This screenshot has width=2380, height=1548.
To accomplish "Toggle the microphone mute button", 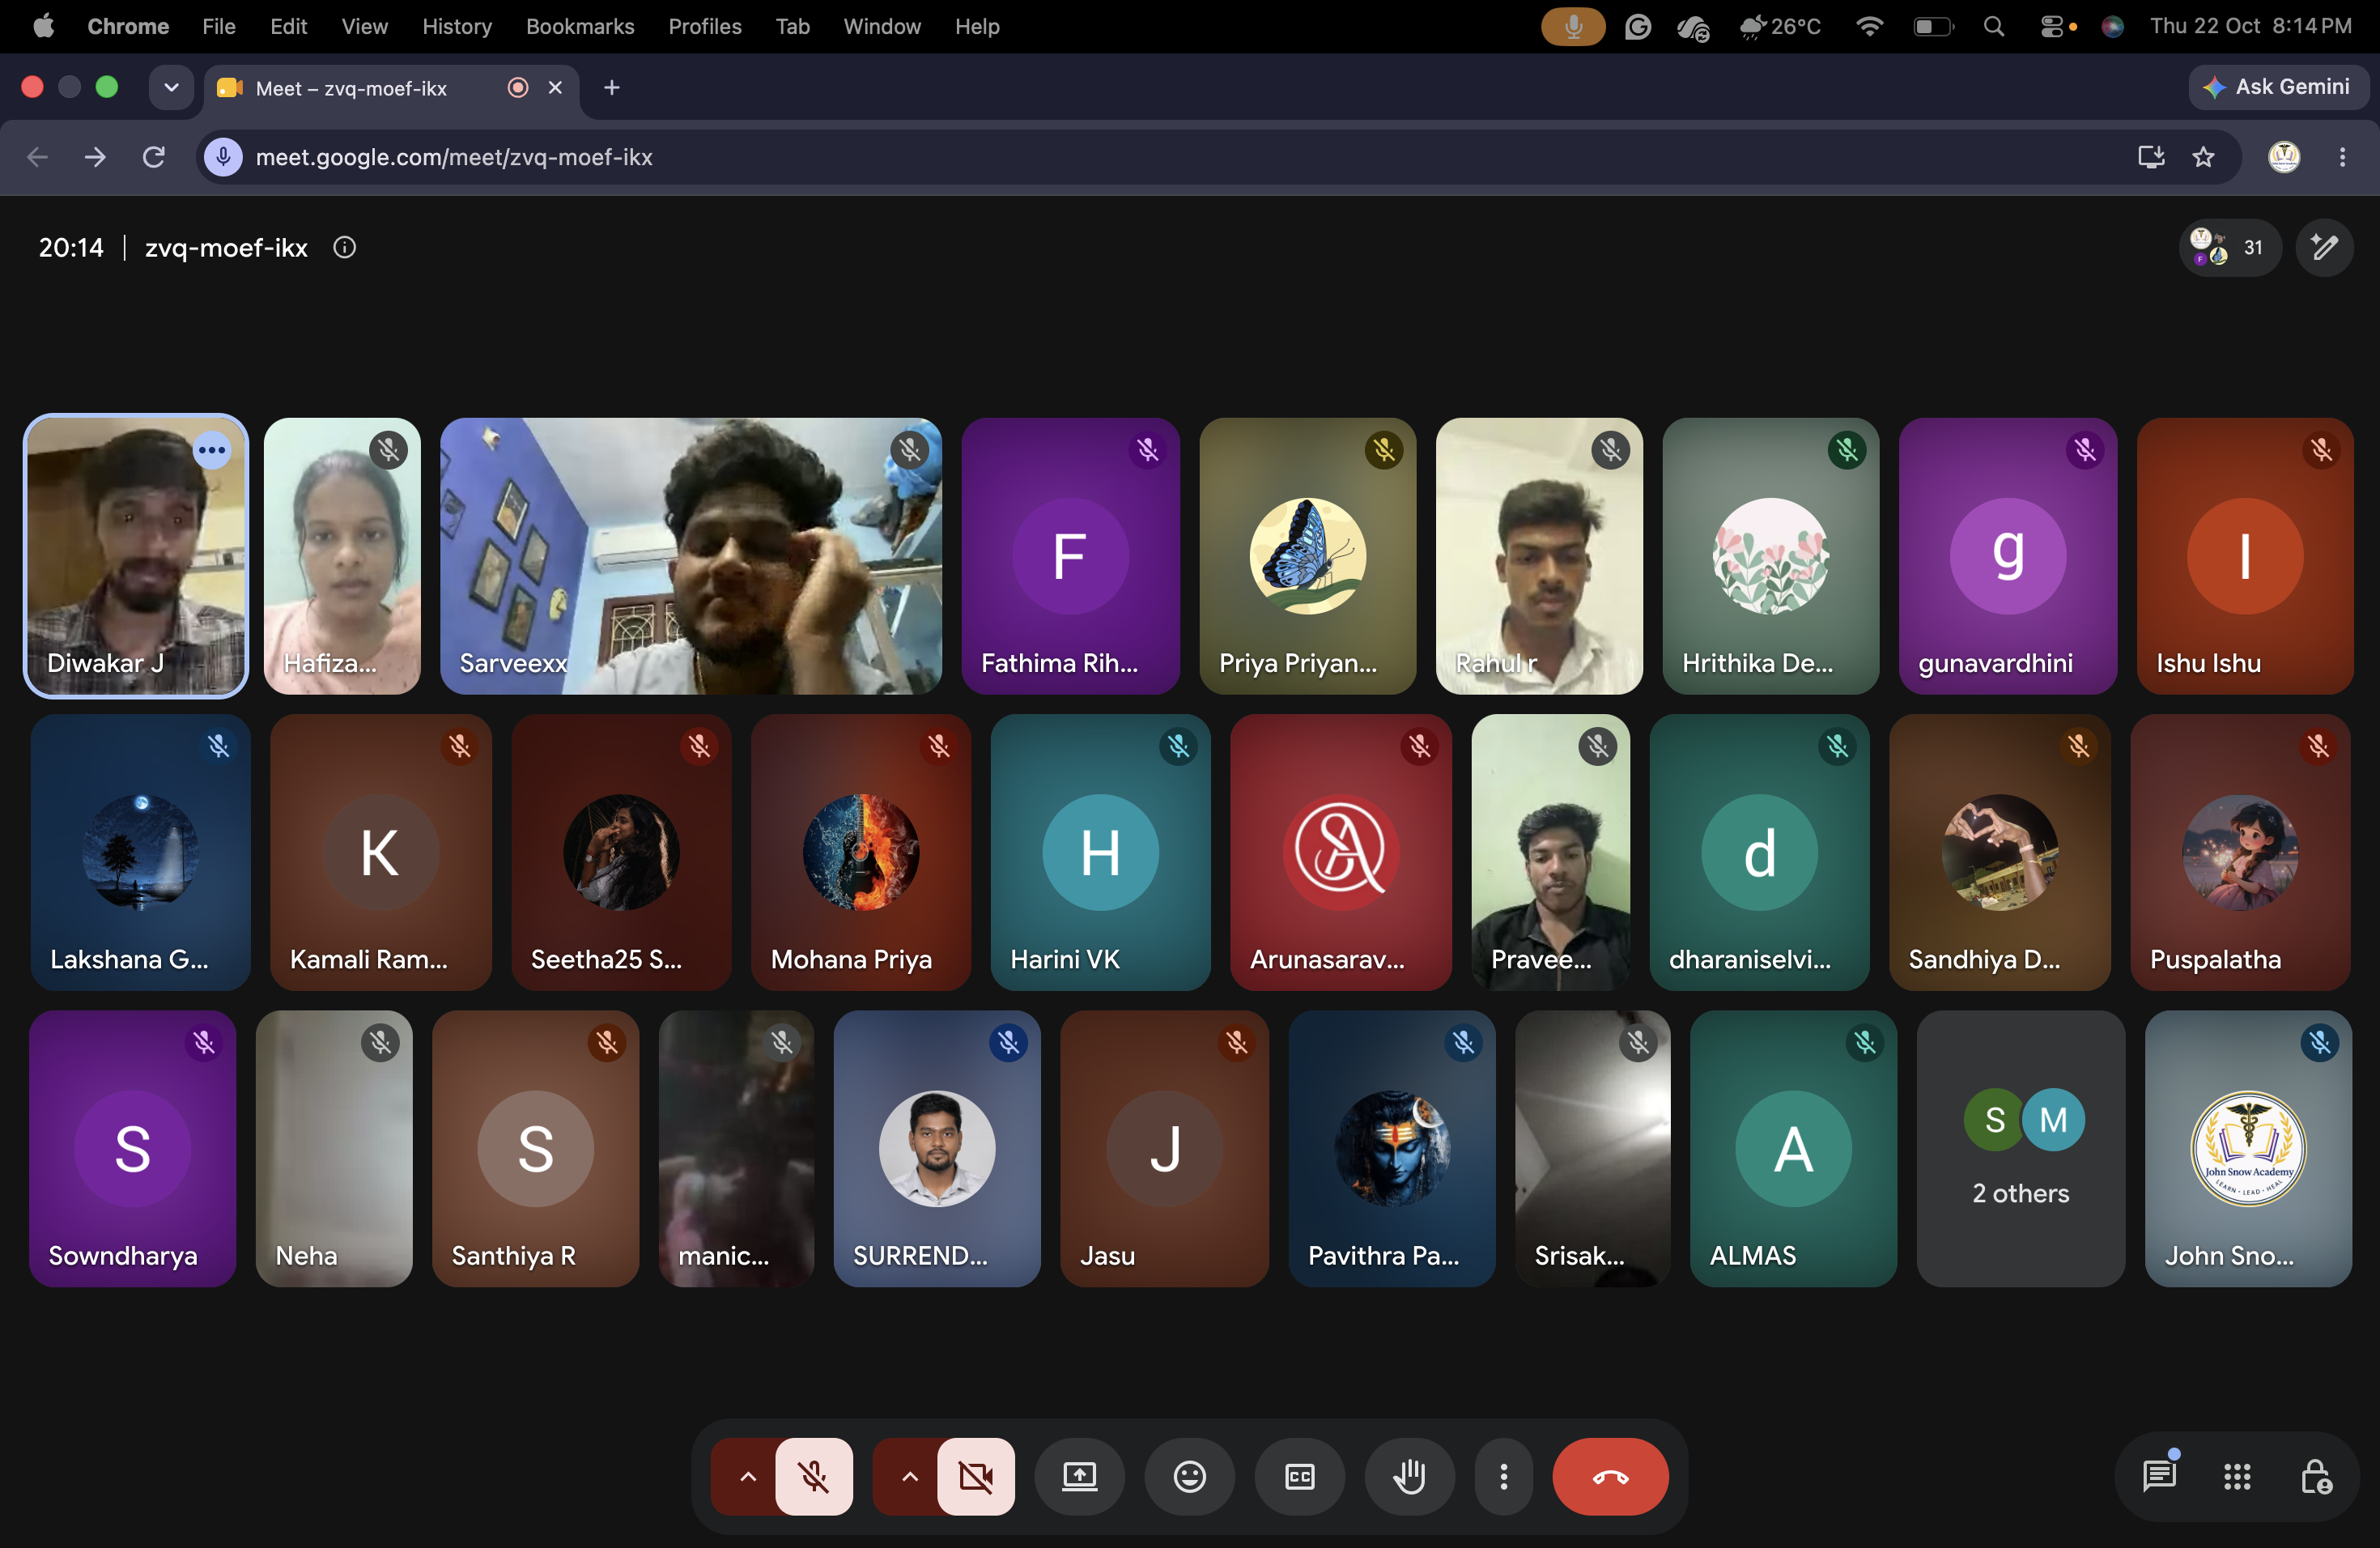I will (814, 1476).
